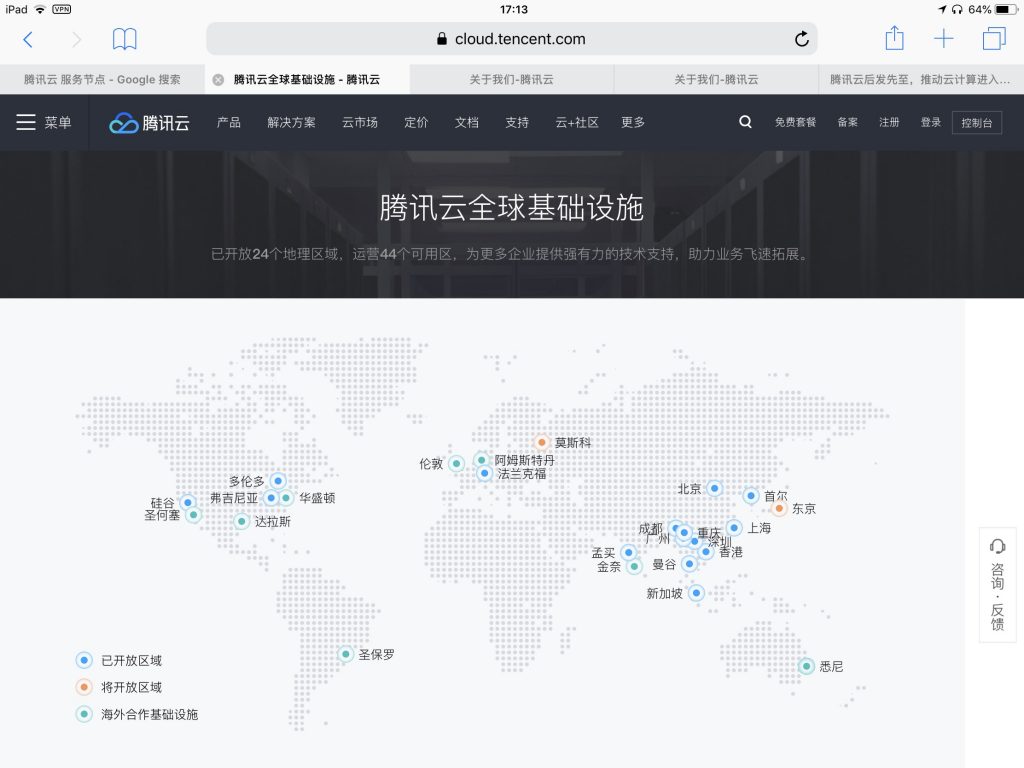The image size is (1024, 768).
Task: Select the 法兰克福 map marker
Action: pos(484,473)
